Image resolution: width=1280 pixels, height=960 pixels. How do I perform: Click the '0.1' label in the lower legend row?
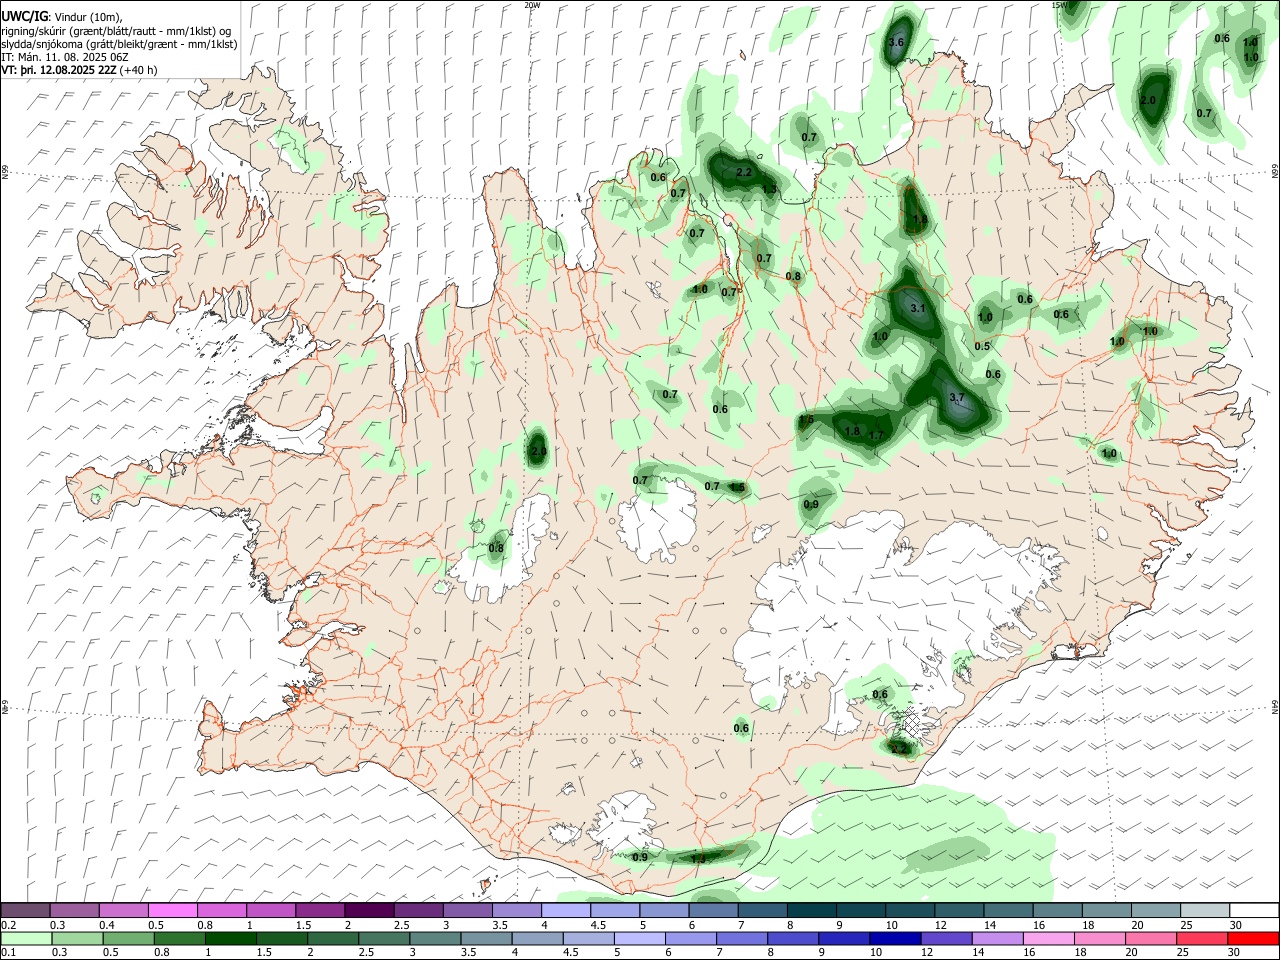tap(9, 952)
